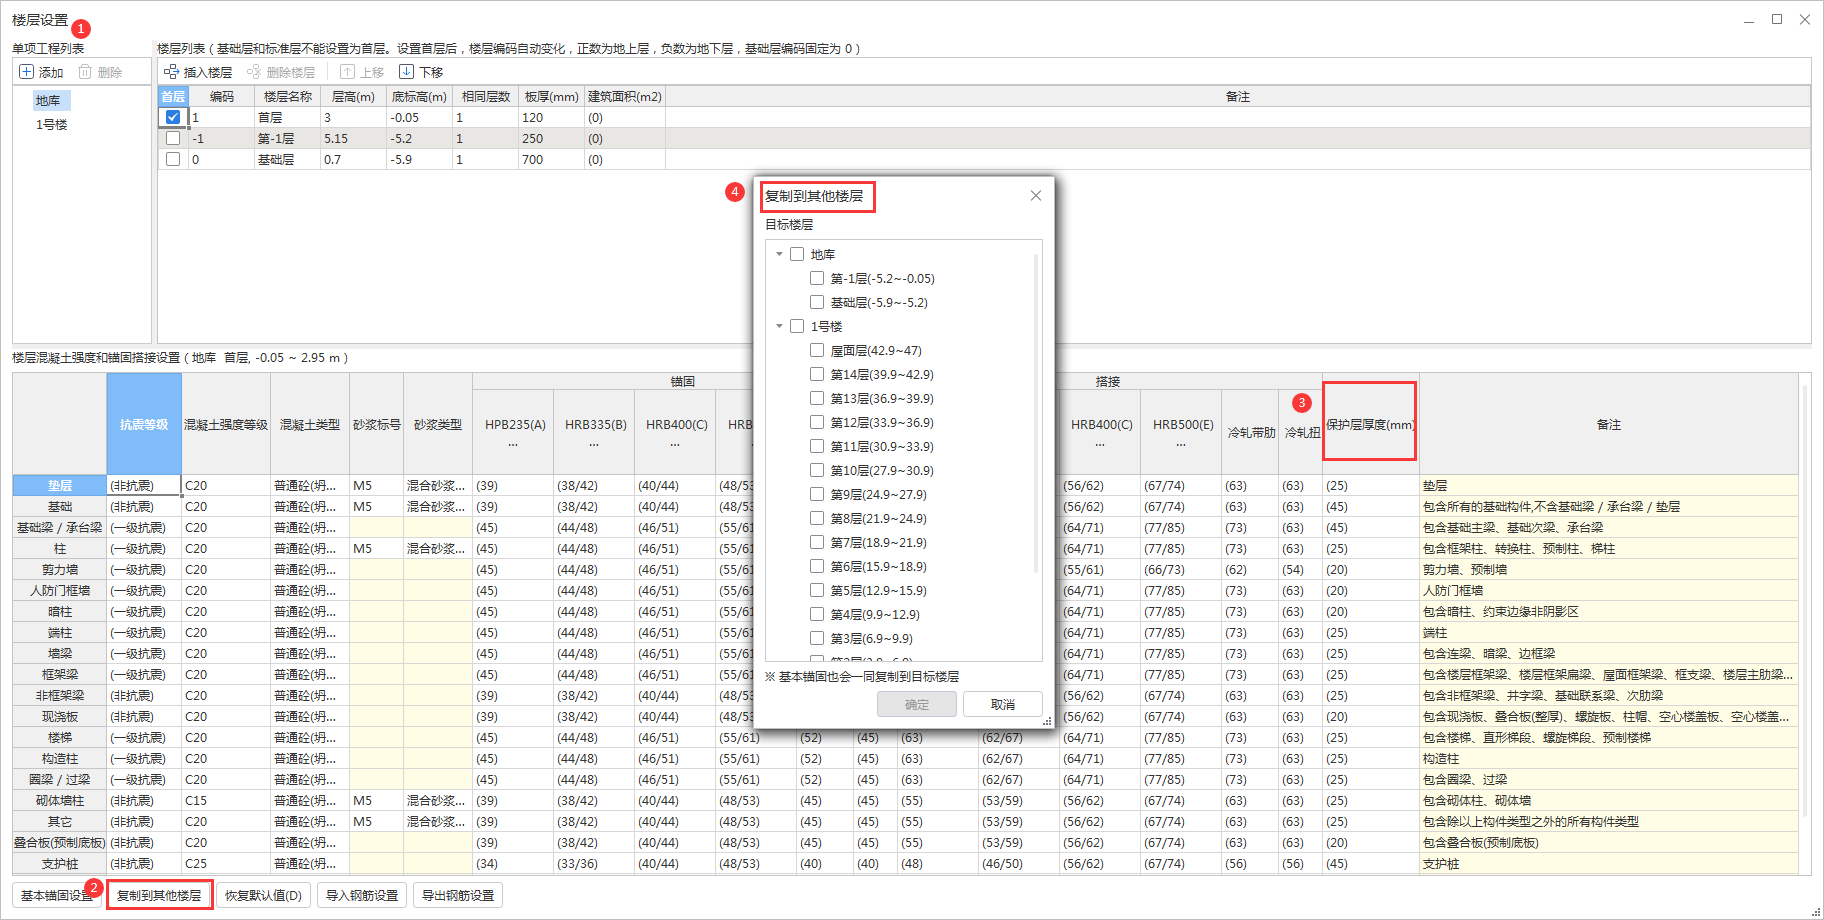Collapse the 1号楼 tree node arrow
Viewport: 1824px width, 920px height.
click(779, 326)
